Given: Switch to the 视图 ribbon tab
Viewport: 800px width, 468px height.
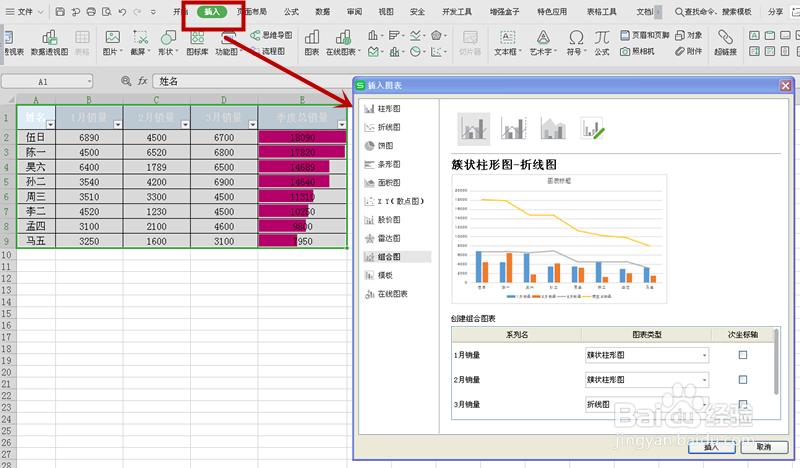Looking at the screenshot, I should tap(386, 11).
